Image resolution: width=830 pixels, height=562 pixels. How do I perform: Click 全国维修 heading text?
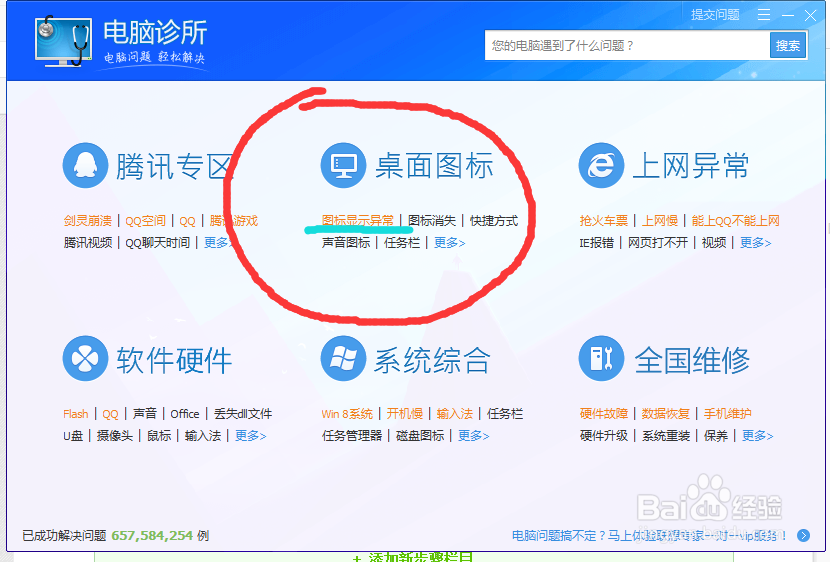click(x=692, y=360)
